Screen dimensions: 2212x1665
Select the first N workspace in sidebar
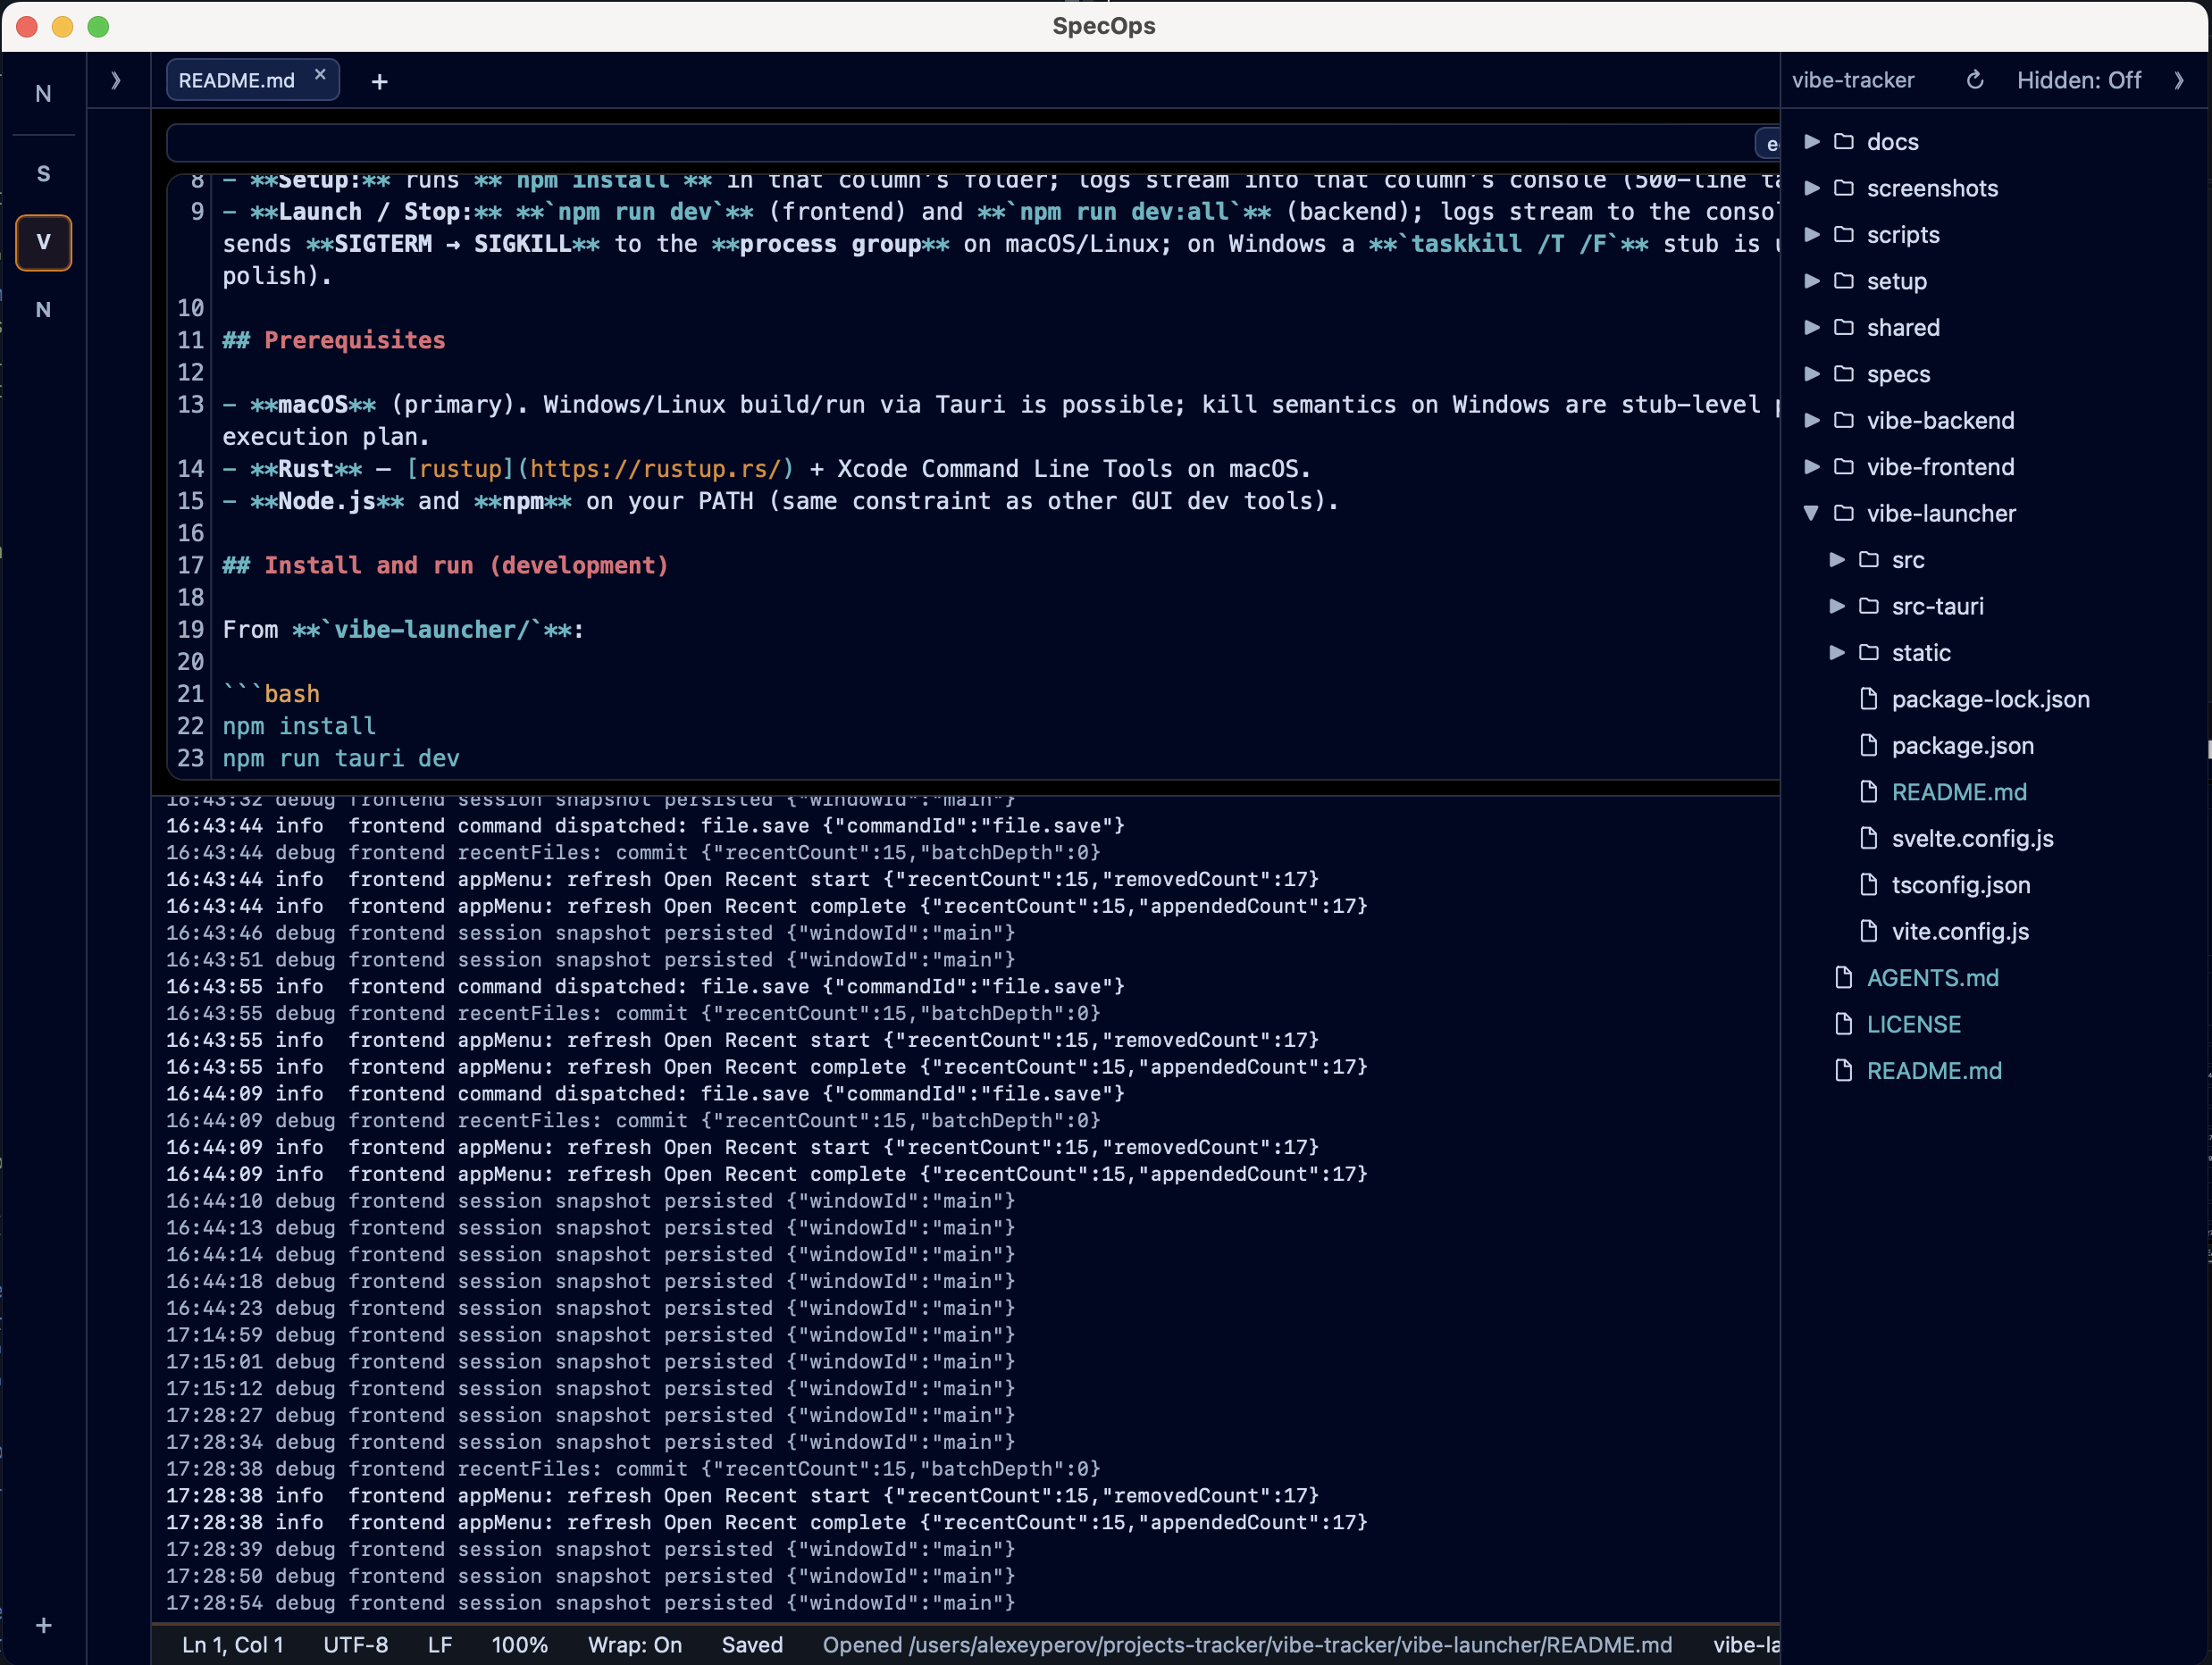click(43, 93)
